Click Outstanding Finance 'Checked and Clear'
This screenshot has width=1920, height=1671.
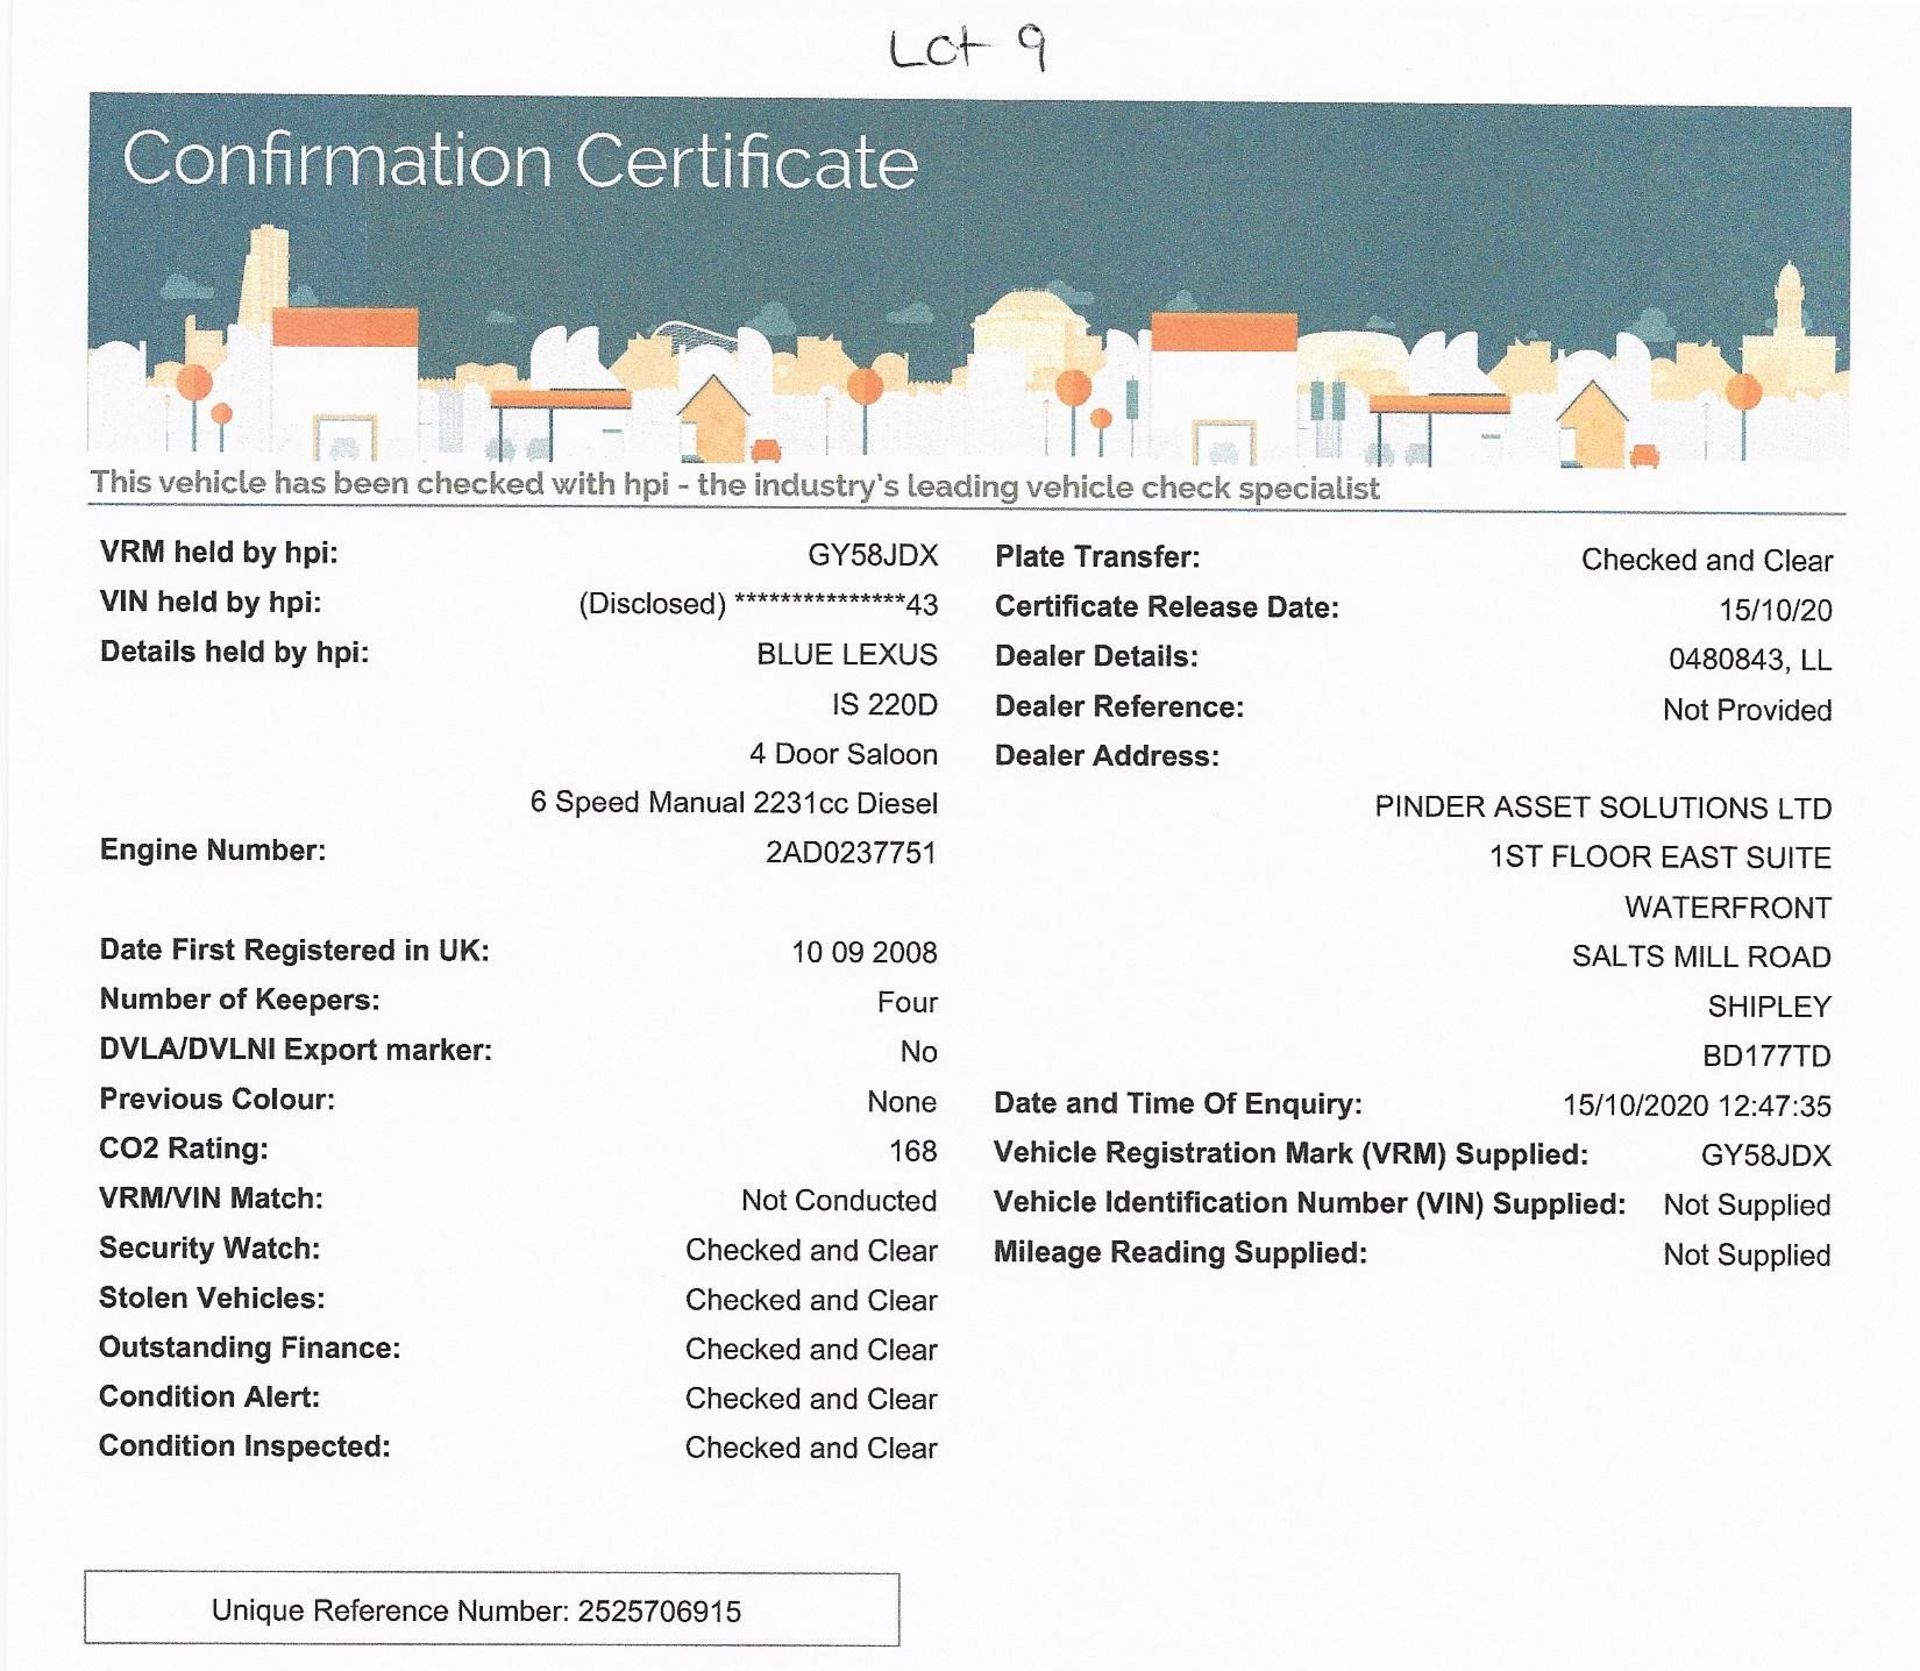(811, 1349)
